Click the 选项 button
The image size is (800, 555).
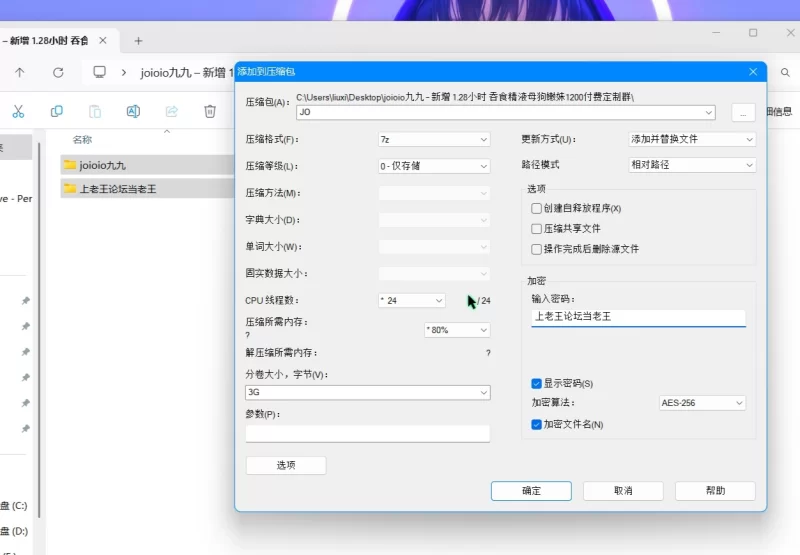coord(286,465)
